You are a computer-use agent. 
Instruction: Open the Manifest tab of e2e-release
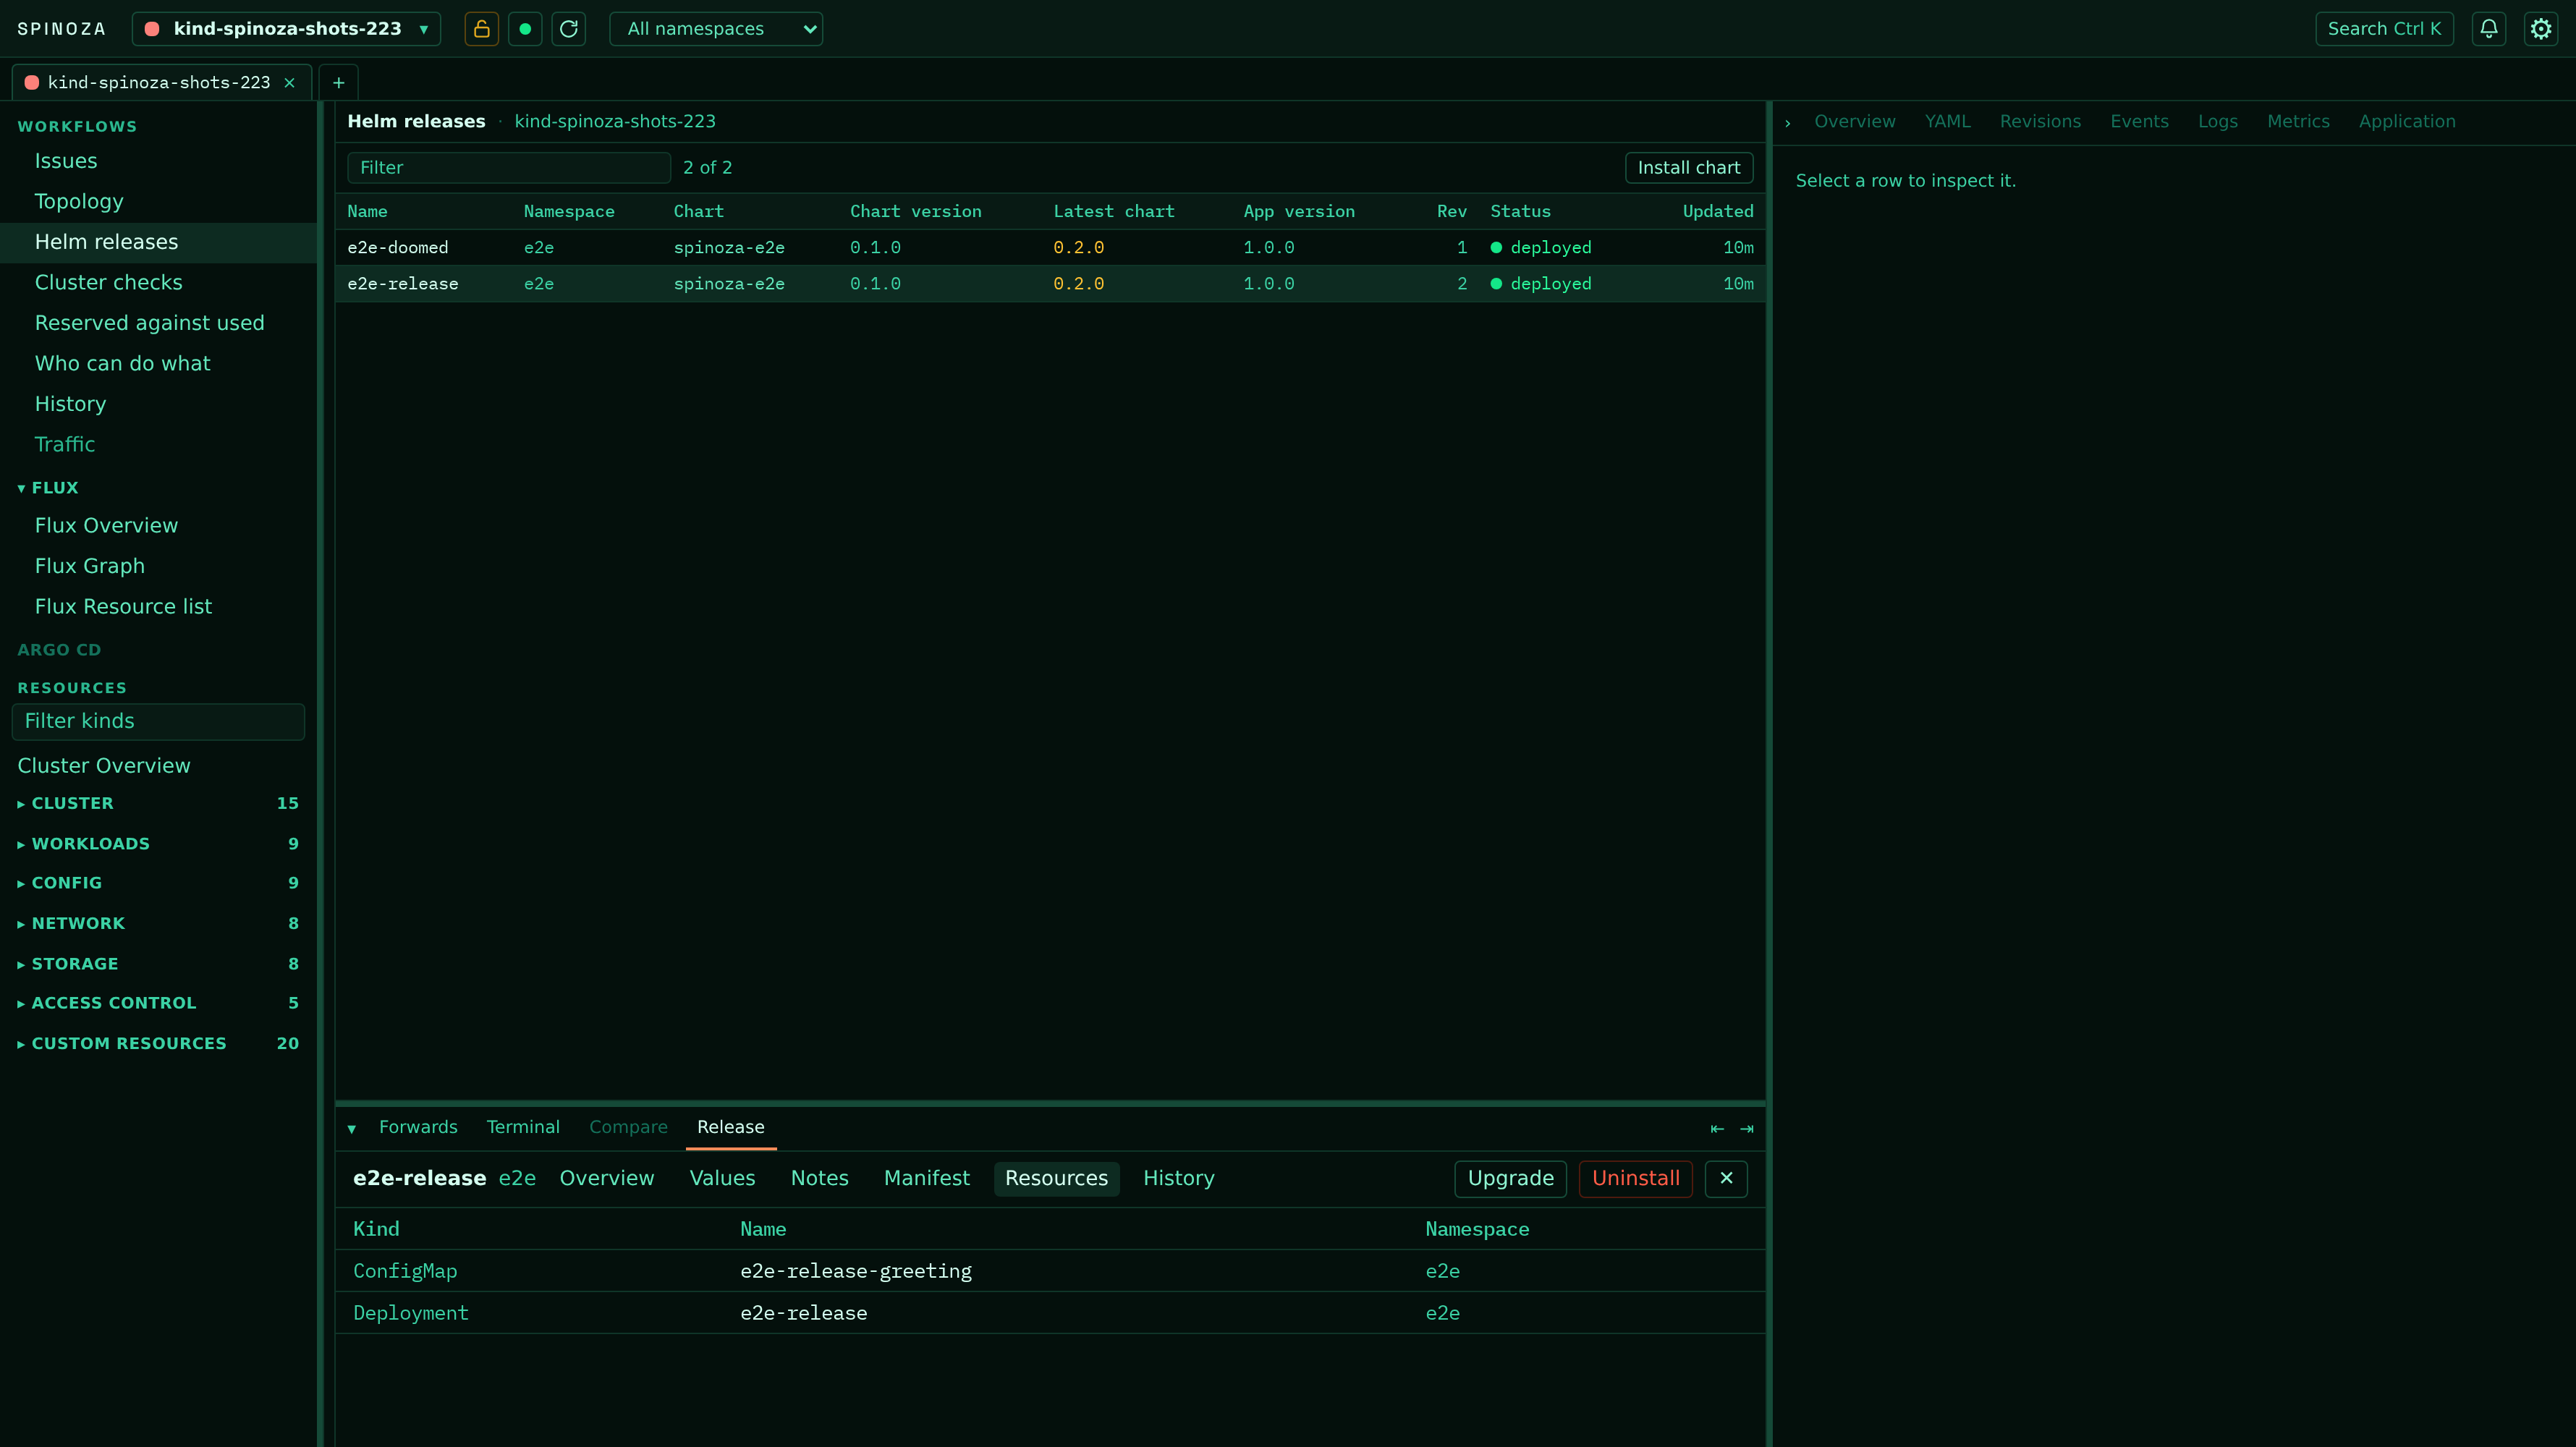point(927,1179)
